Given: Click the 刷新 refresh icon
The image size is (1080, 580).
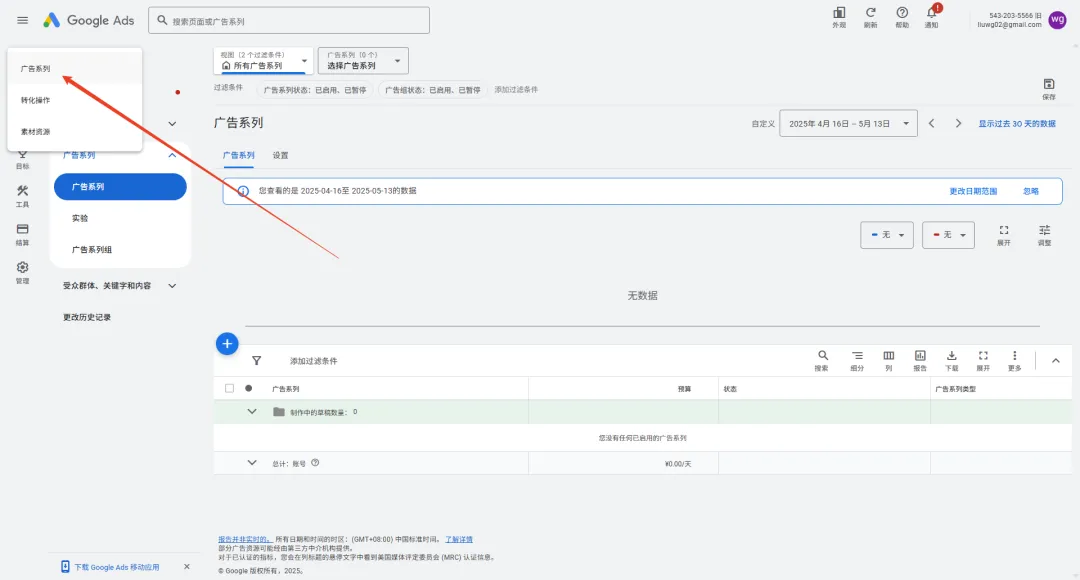Looking at the screenshot, I should click(x=870, y=16).
